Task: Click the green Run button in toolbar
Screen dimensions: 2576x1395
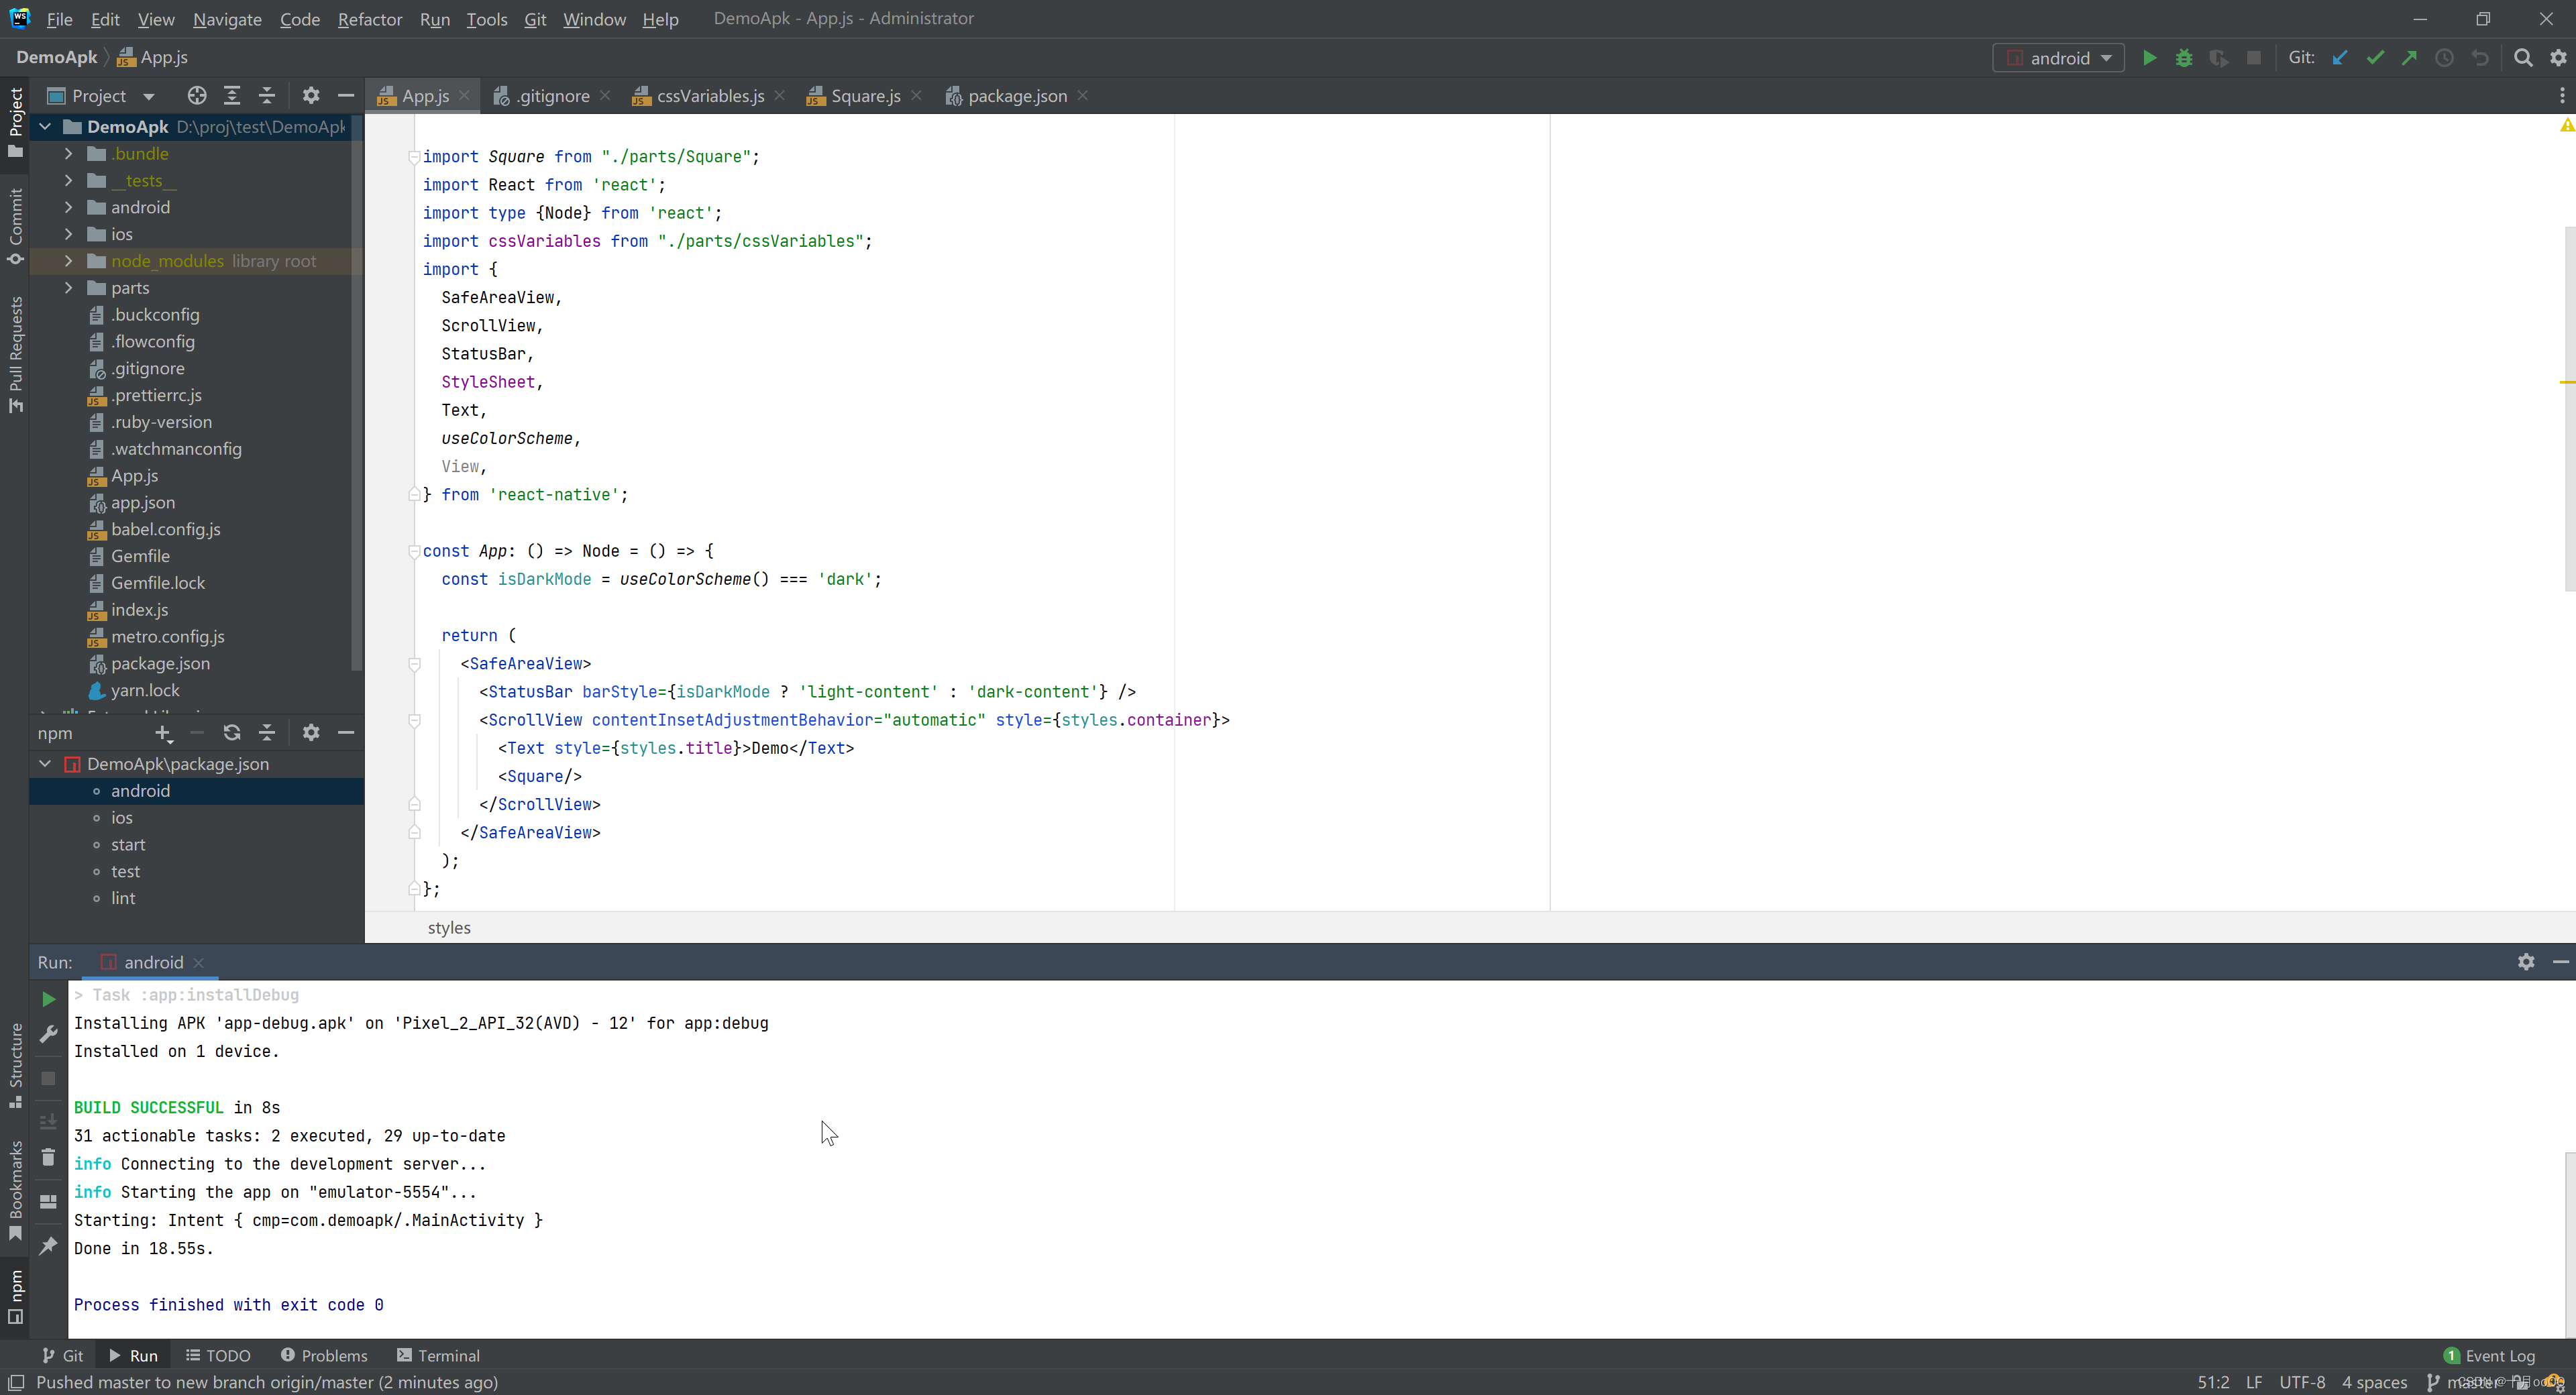Action: [x=2148, y=58]
